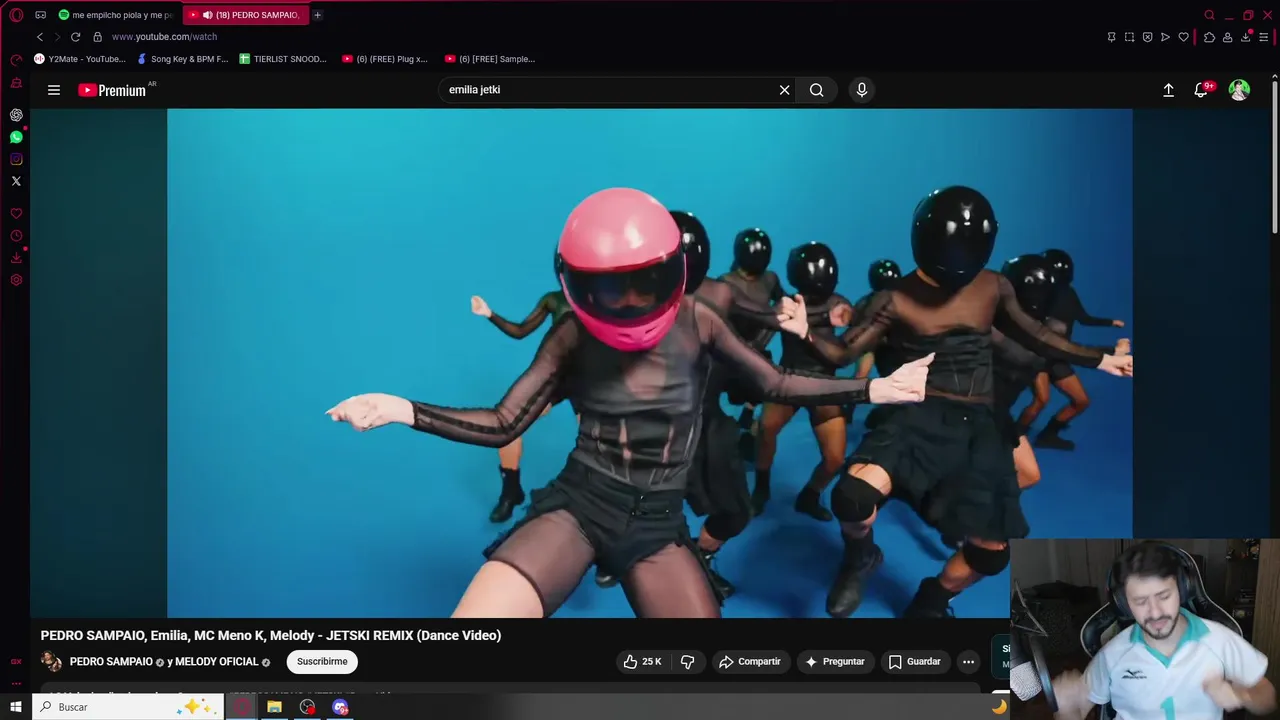Open sidebar history clock
This screenshot has height=720, width=1280.
(16, 236)
